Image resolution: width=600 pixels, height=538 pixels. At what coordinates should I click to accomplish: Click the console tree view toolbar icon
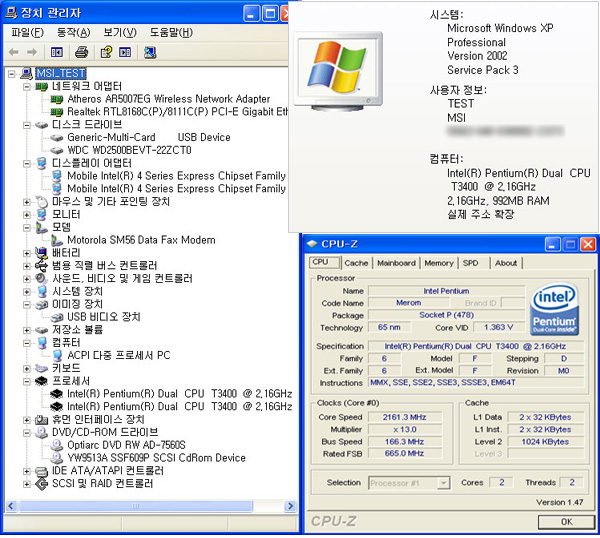[57, 52]
